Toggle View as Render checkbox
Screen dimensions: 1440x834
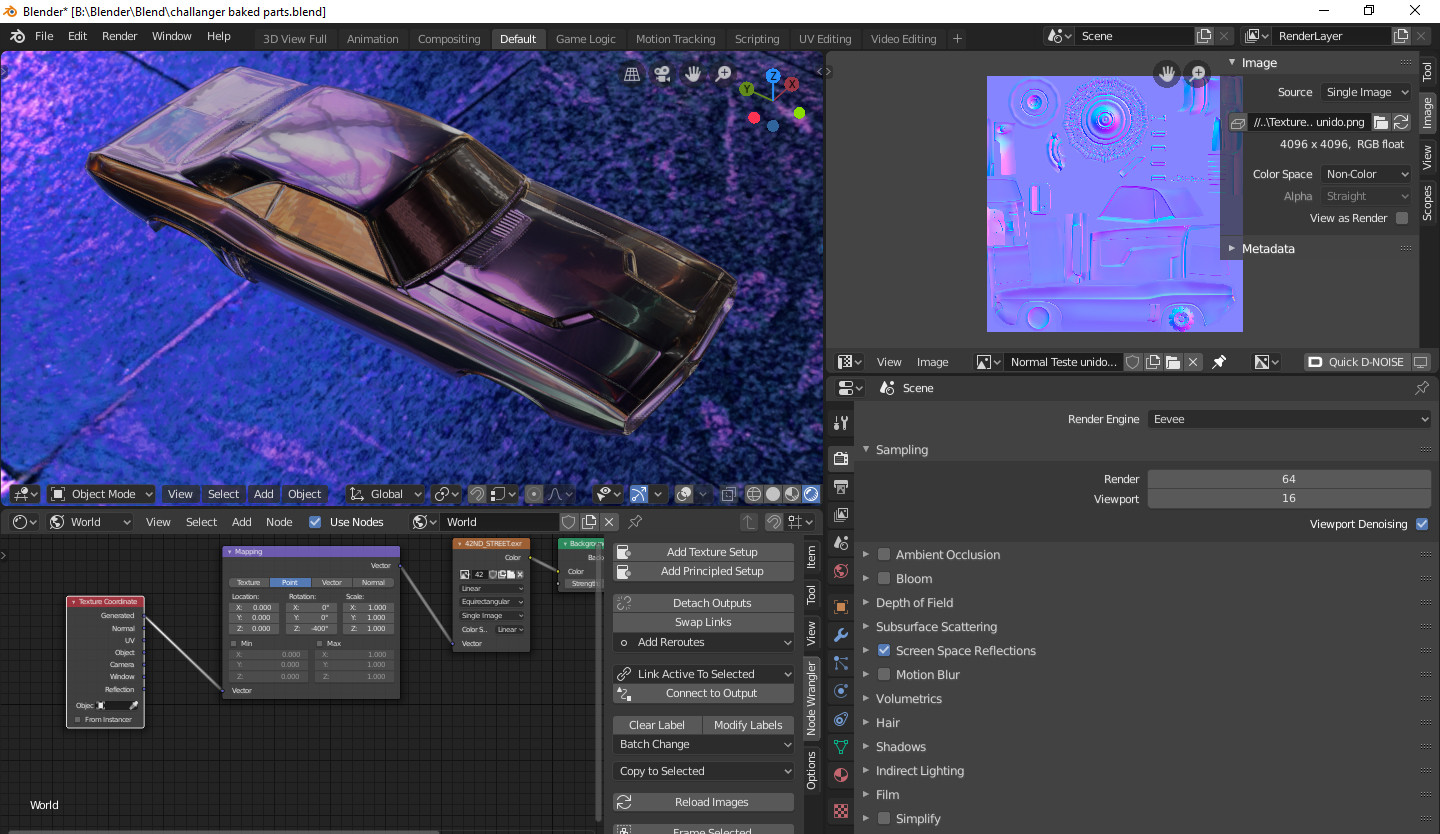coord(1402,218)
